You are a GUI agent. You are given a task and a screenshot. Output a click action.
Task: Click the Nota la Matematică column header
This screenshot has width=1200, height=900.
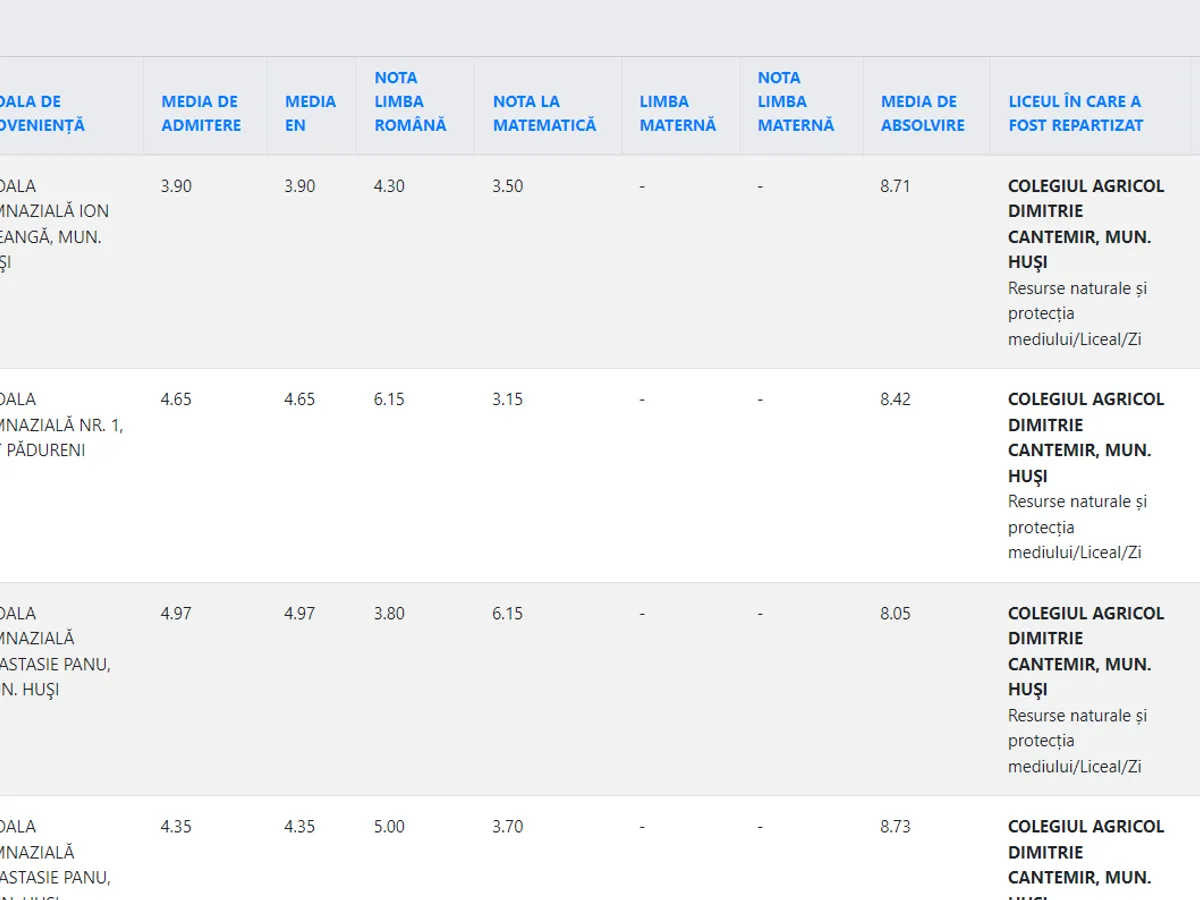544,113
